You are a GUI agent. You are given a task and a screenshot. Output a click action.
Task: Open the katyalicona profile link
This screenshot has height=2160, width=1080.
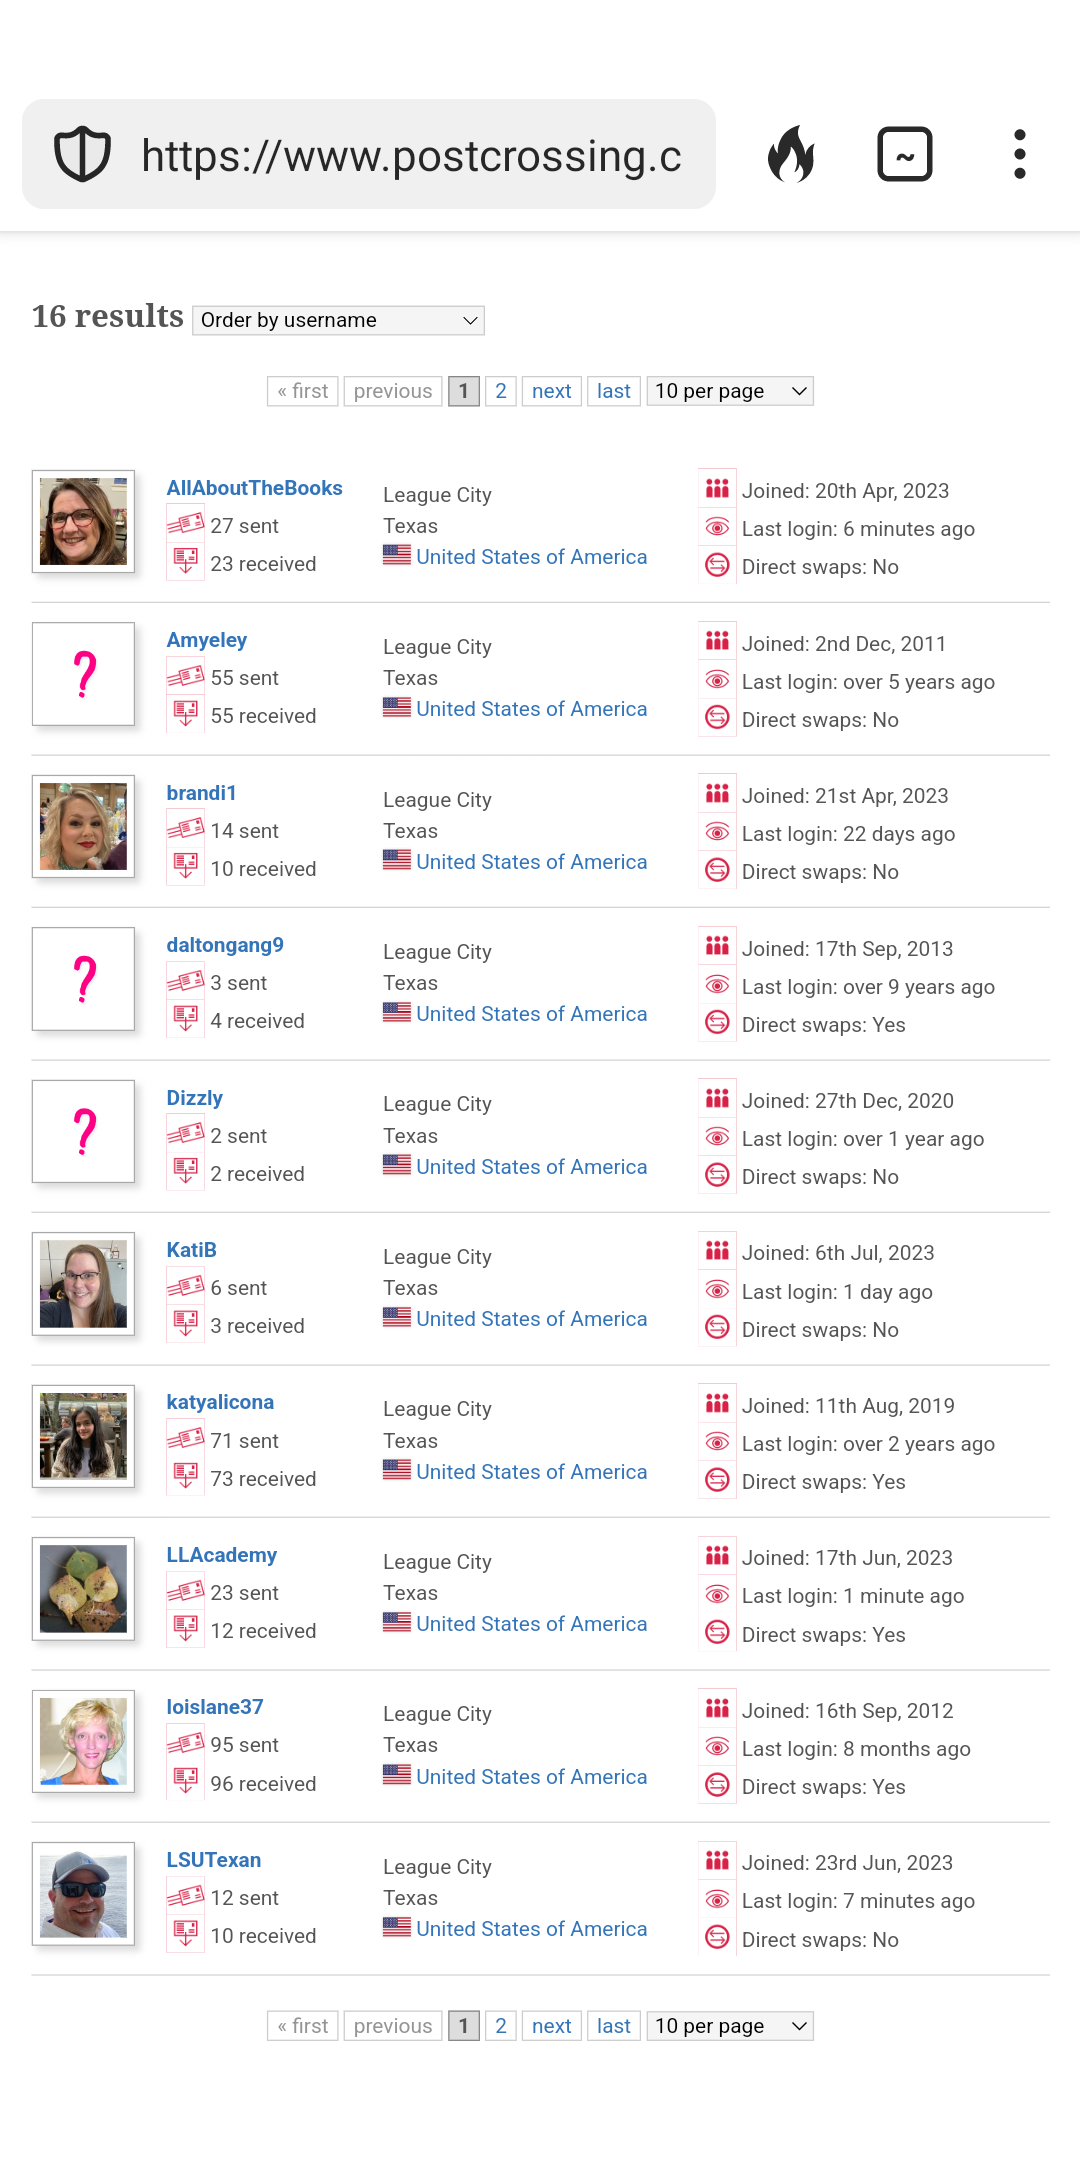220,1402
